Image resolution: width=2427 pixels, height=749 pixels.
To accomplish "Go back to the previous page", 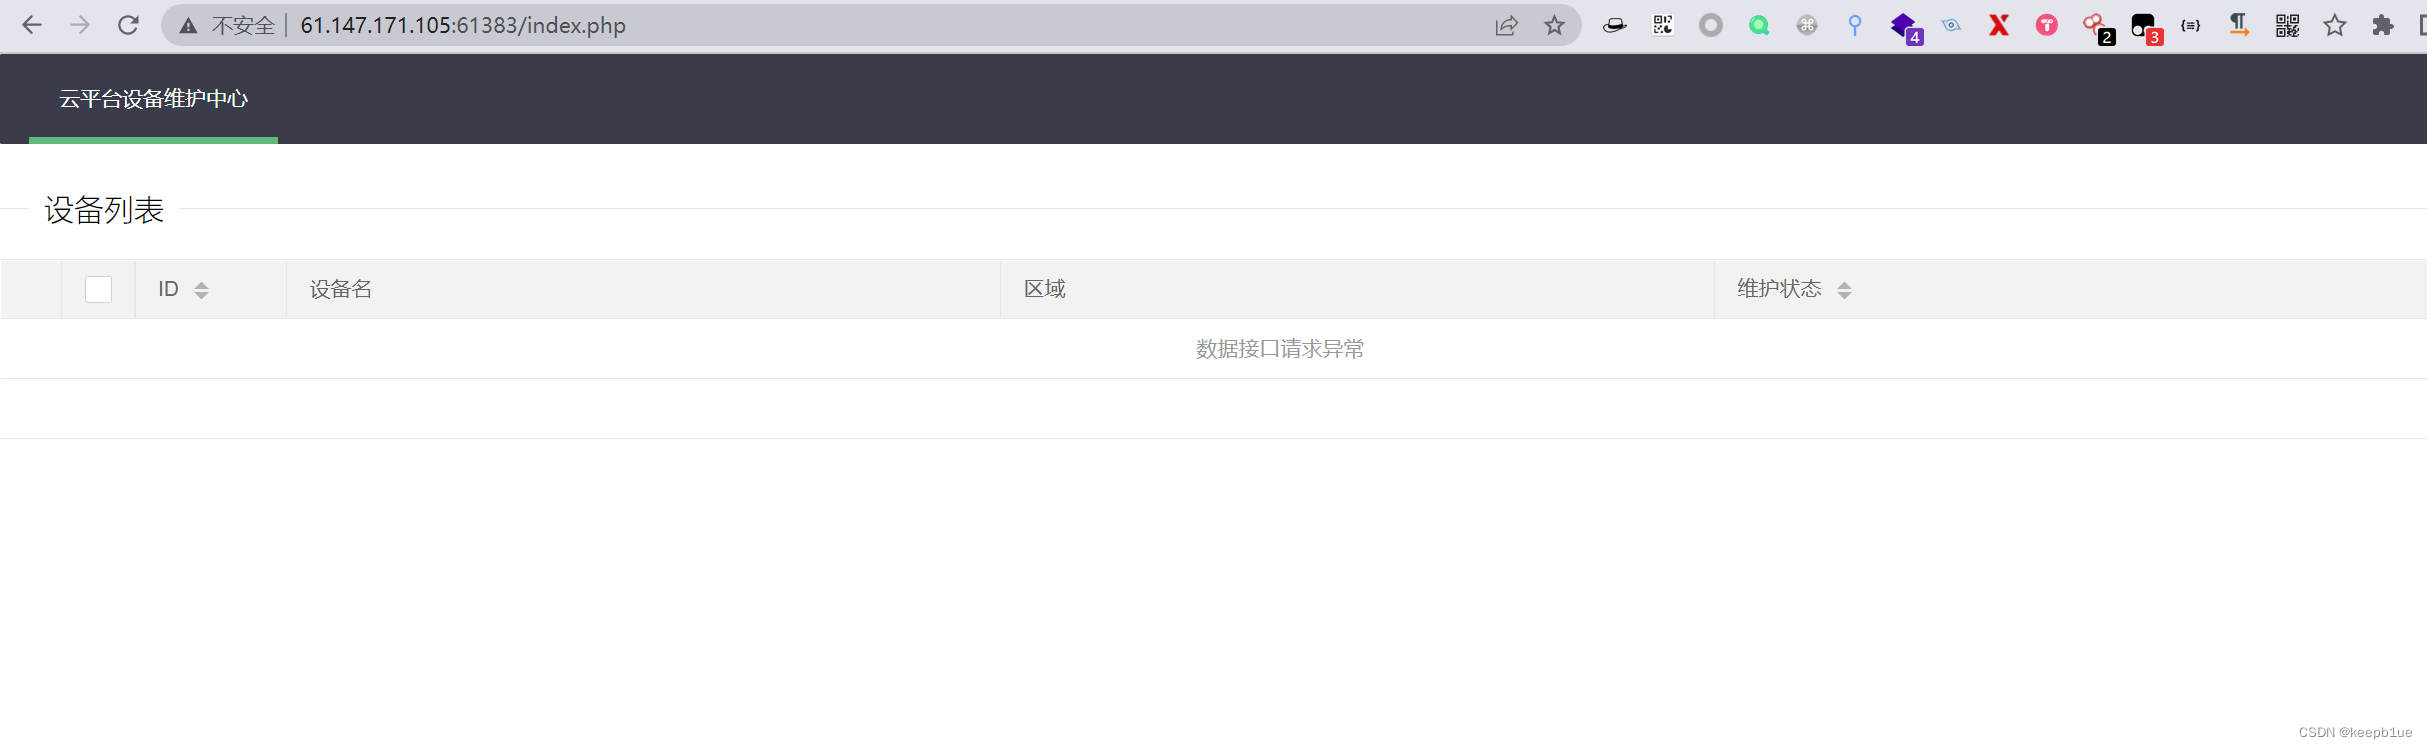I will click(32, 25).
